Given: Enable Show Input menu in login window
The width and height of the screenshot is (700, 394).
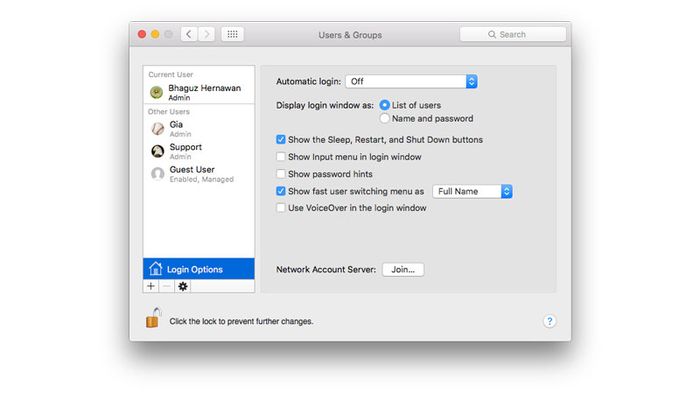Looking at the screenshot, I should point(280,157).
